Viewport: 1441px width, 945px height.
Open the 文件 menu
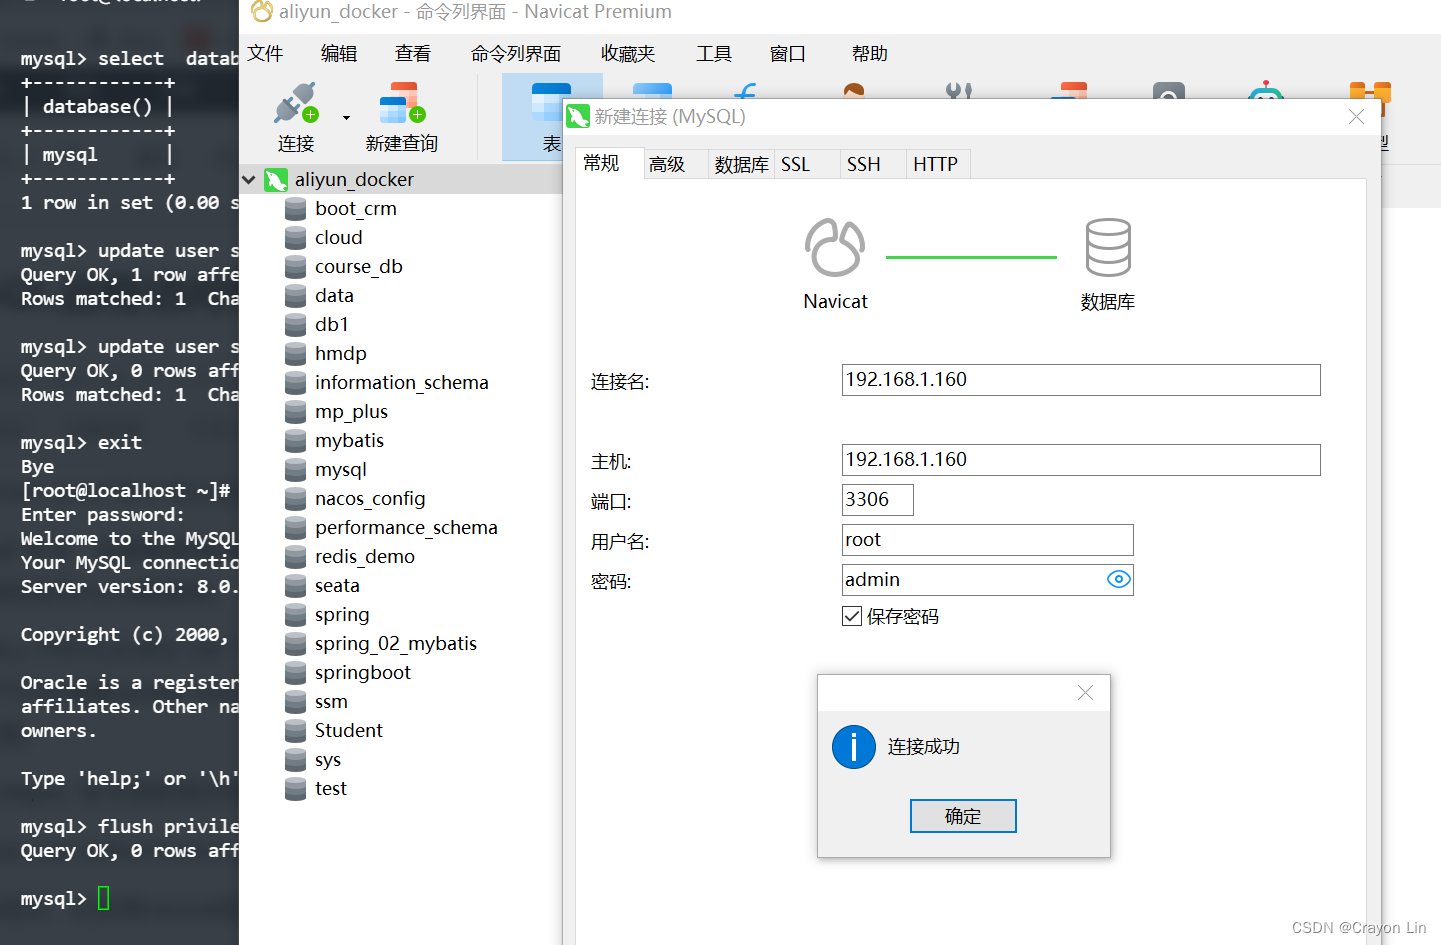[265, 53]
